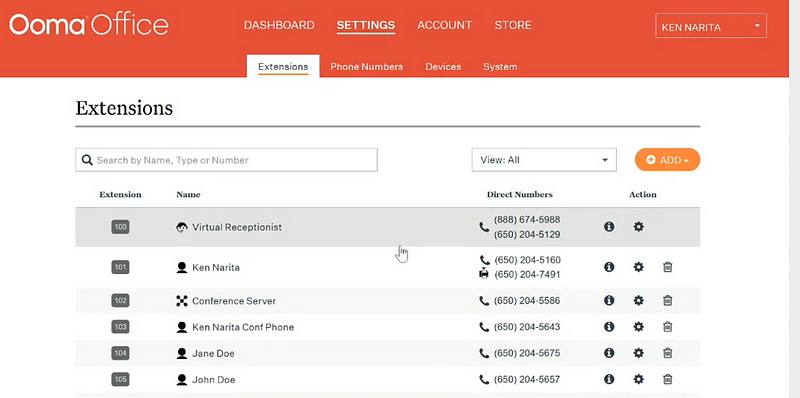Click the Conference Server network icon
800x398 pixels.
(x=182, y=301)
